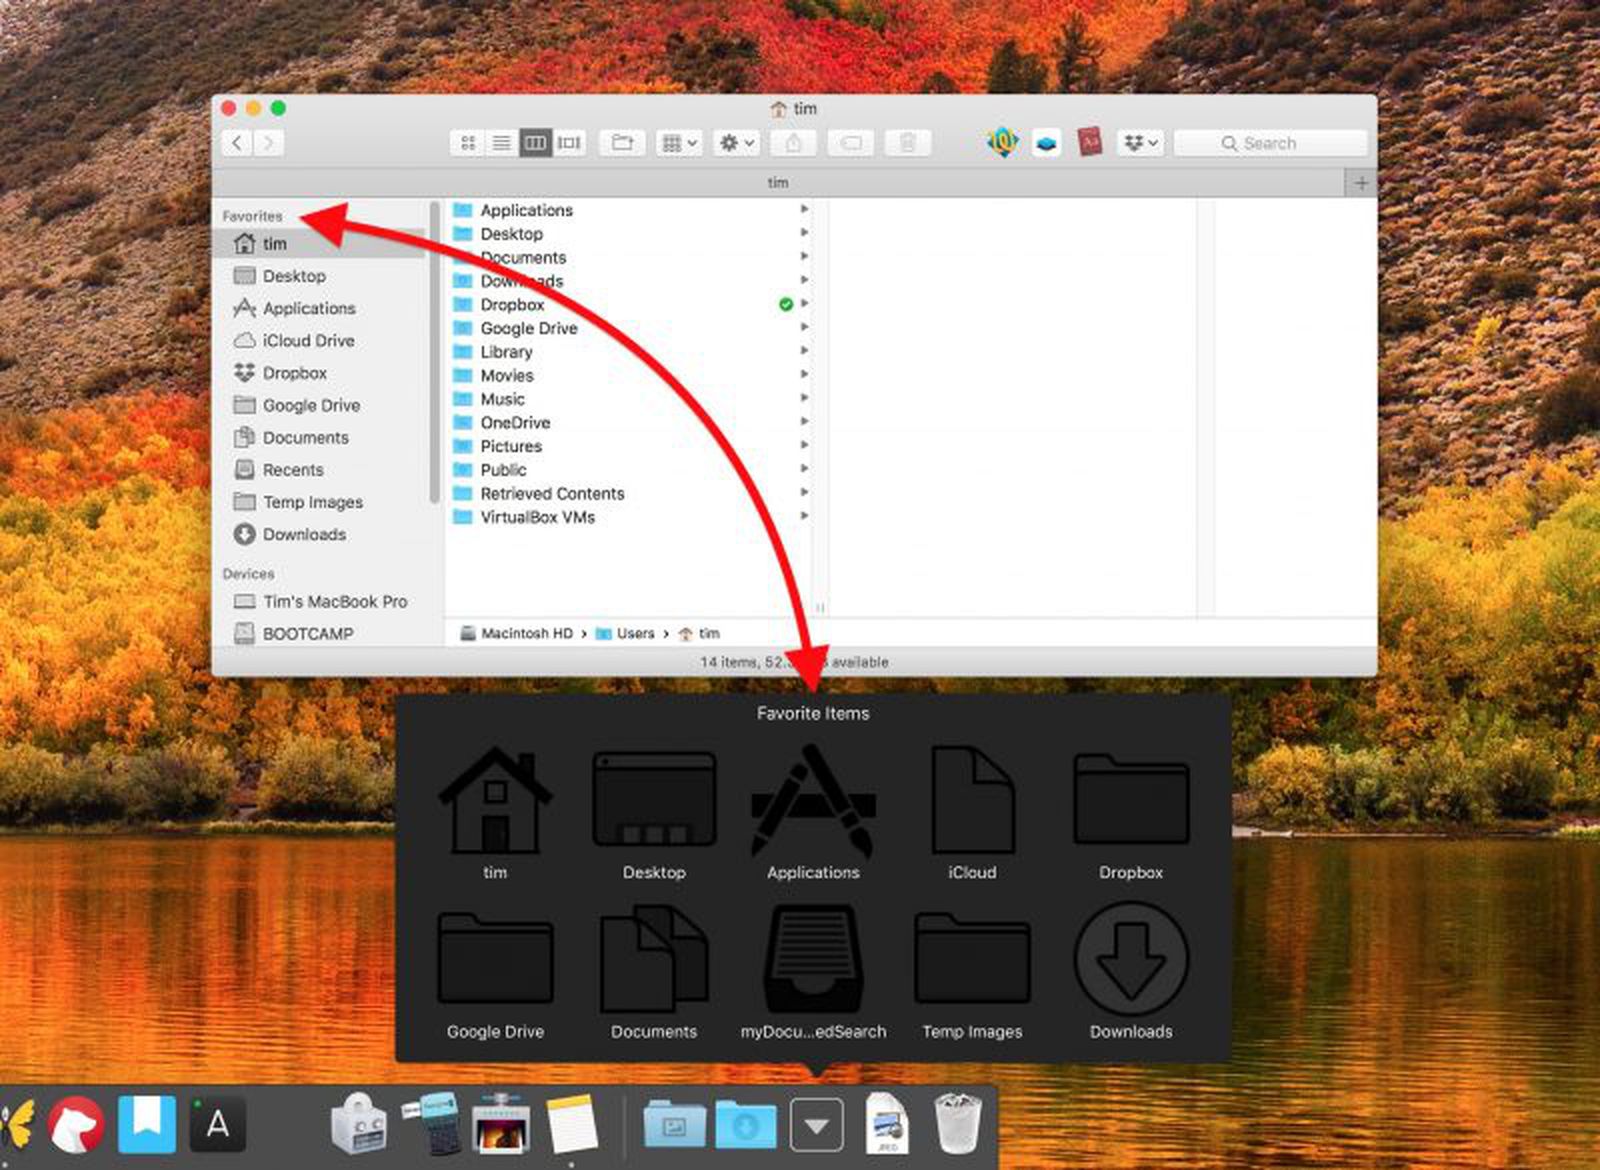Image resolution: width=1600 pixels, height=1170 pixels.
Task: Click inside the Search field
Action: click(x=1270, y=142)
